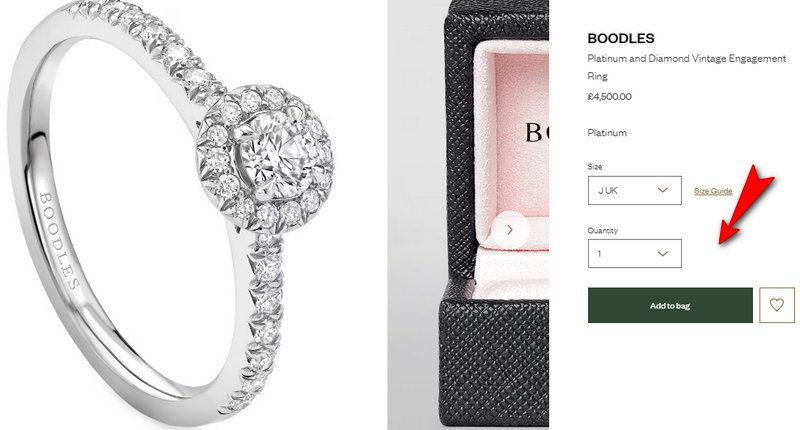The image size is (800, 430).
Task: Click the centre diamond on the ring photo
Action: click(x=269, y=156)
